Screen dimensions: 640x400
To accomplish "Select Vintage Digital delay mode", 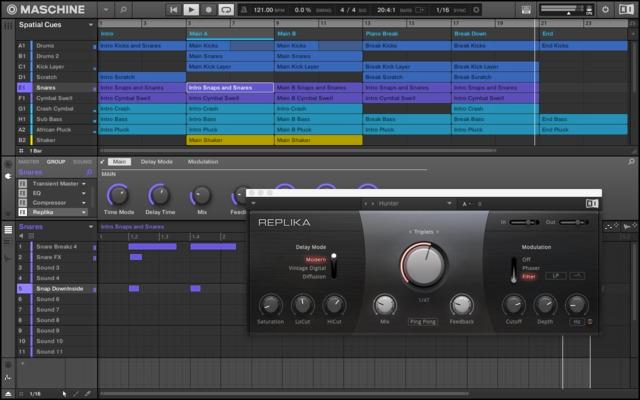I will pos(307,268).
